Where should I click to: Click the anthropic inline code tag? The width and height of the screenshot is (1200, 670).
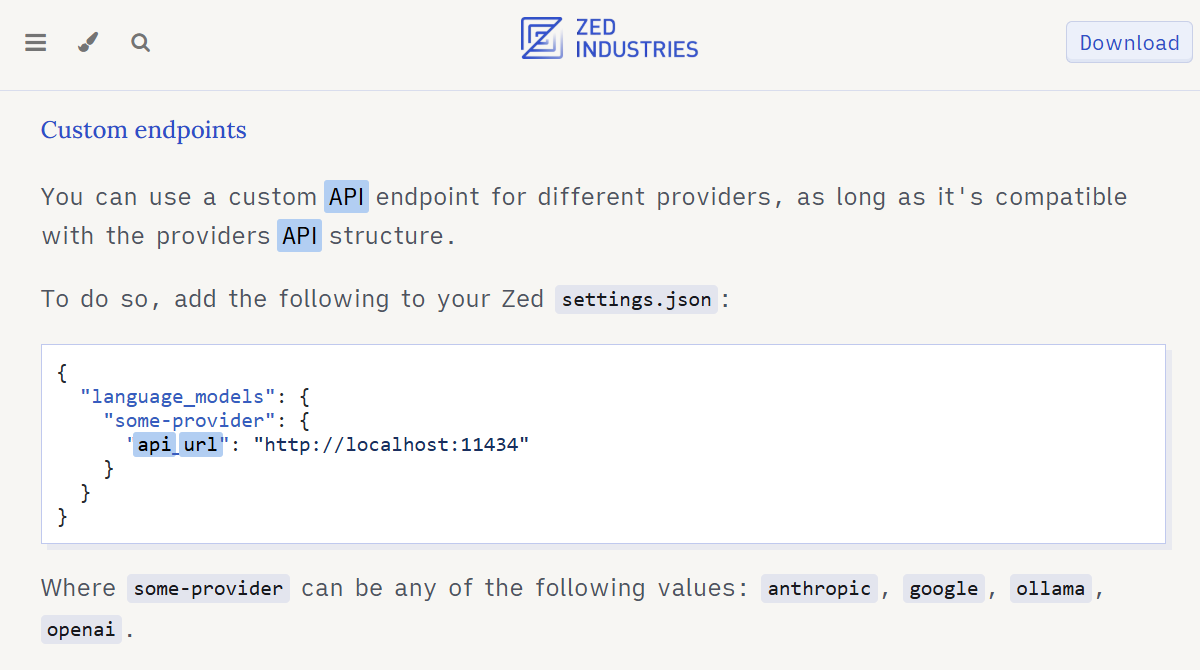tap(819, 588)
